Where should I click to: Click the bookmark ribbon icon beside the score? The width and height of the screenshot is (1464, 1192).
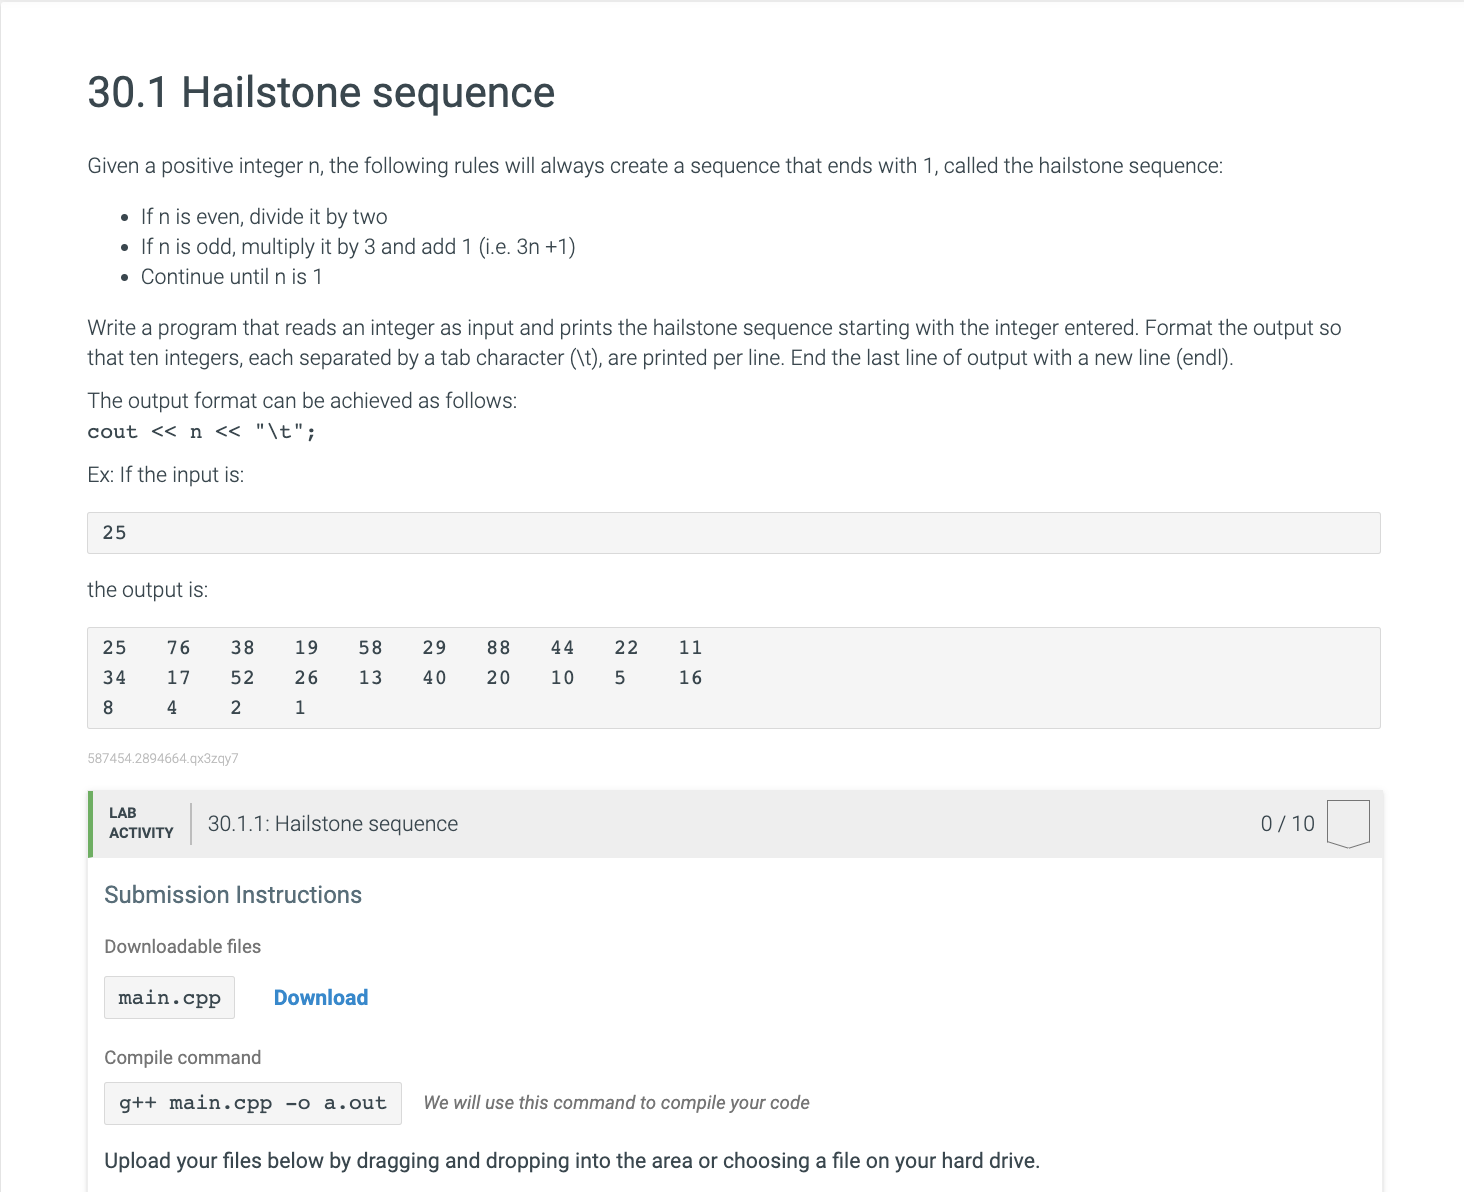click(x=1348, y=822)
